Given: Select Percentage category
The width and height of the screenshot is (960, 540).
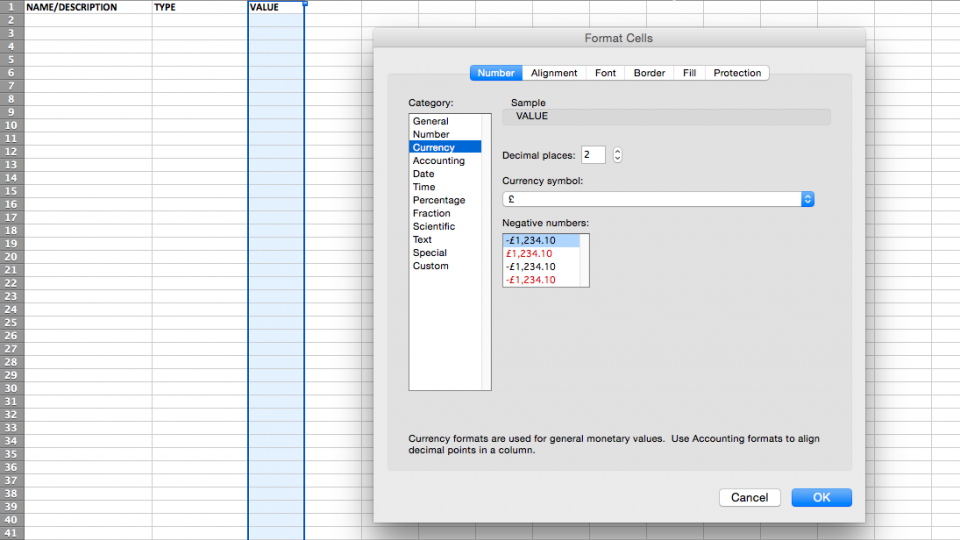Looking at the screenshot, I should [445, 200].
